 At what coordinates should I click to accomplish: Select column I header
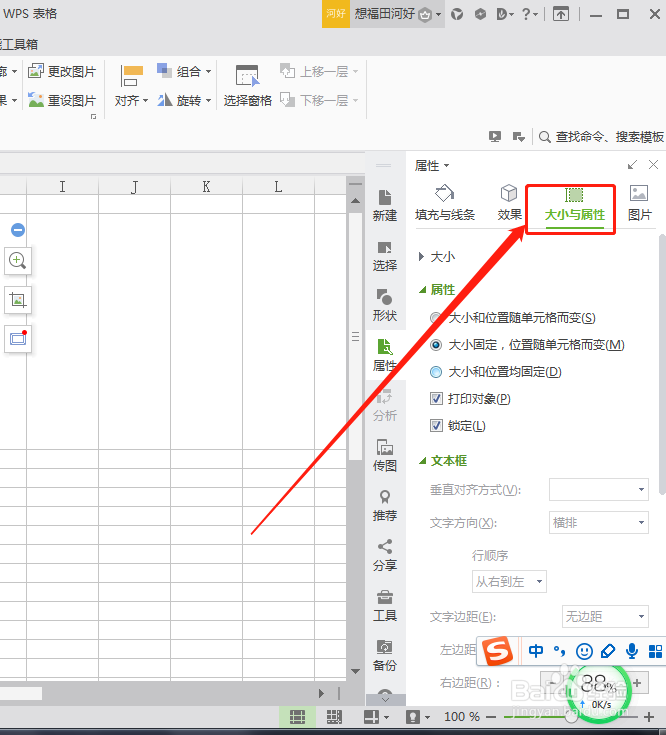pos(62,187)
